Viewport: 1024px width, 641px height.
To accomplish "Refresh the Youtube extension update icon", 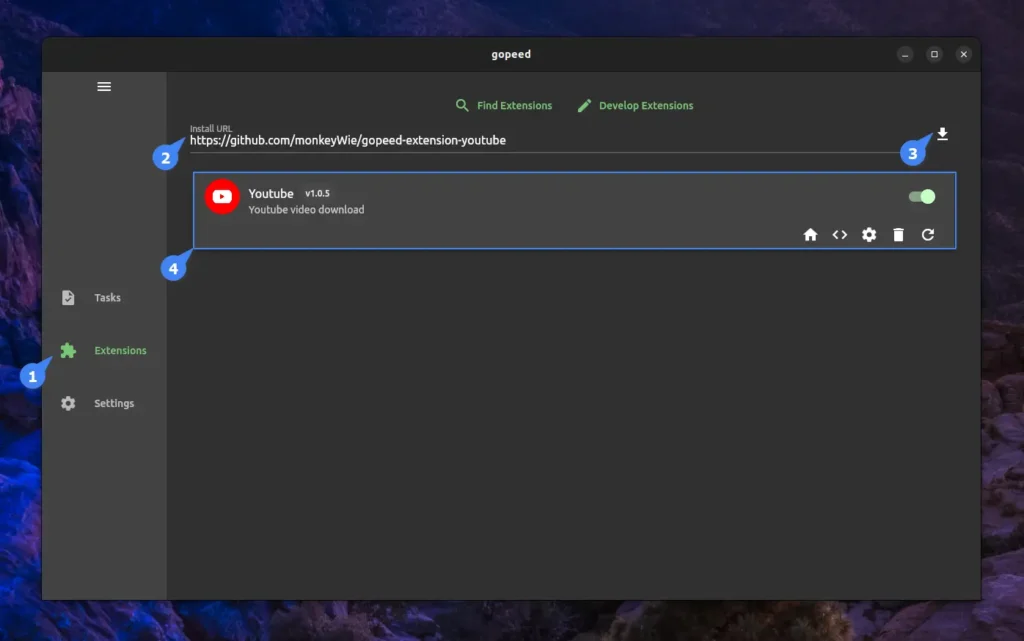I will (928, 234).
